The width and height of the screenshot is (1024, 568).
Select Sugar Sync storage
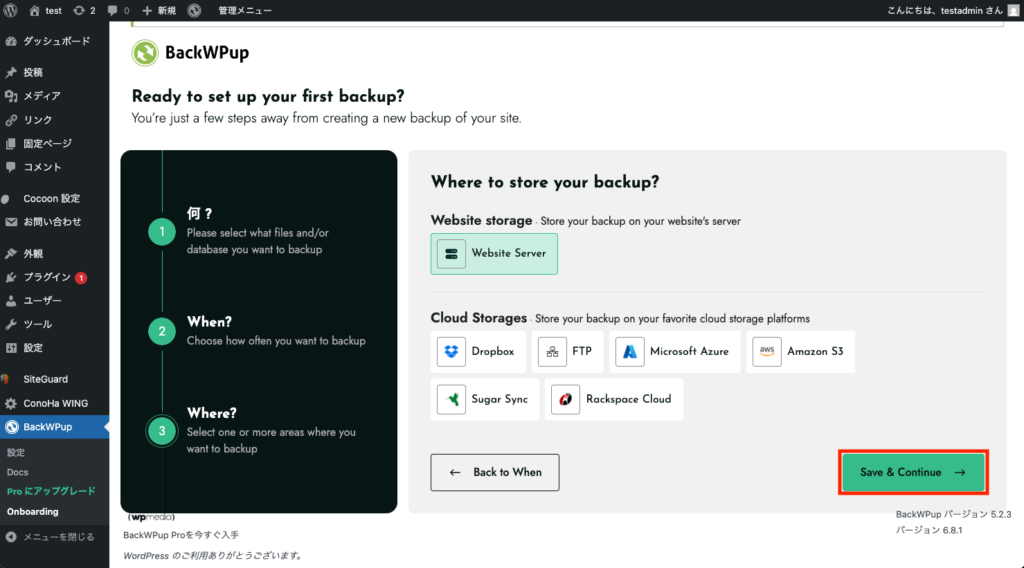point(485,400)
